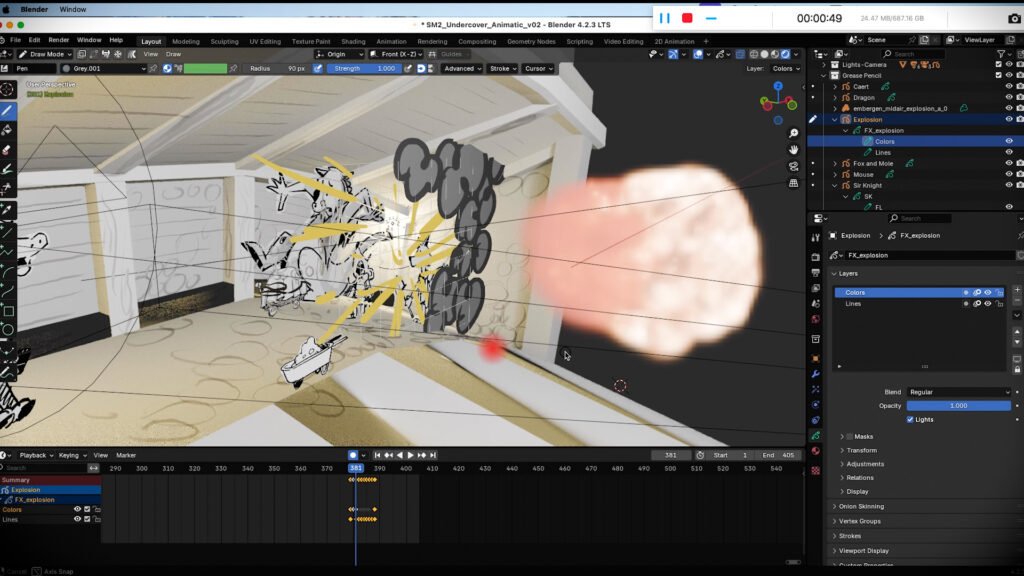Switch orthographic/perspective grid icon in viewport
The height and width of the screenshot is (576, 1024).
click(x=793, y=184)
